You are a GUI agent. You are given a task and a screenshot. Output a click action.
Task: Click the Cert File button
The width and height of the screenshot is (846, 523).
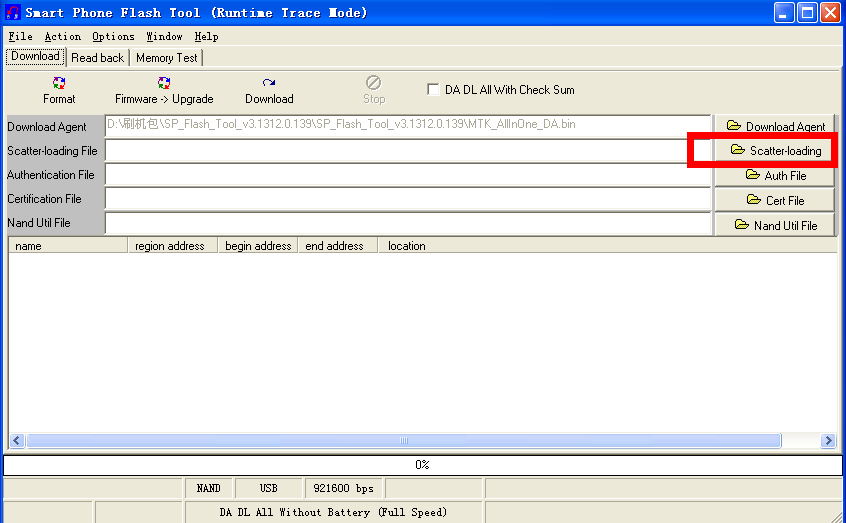775,200
